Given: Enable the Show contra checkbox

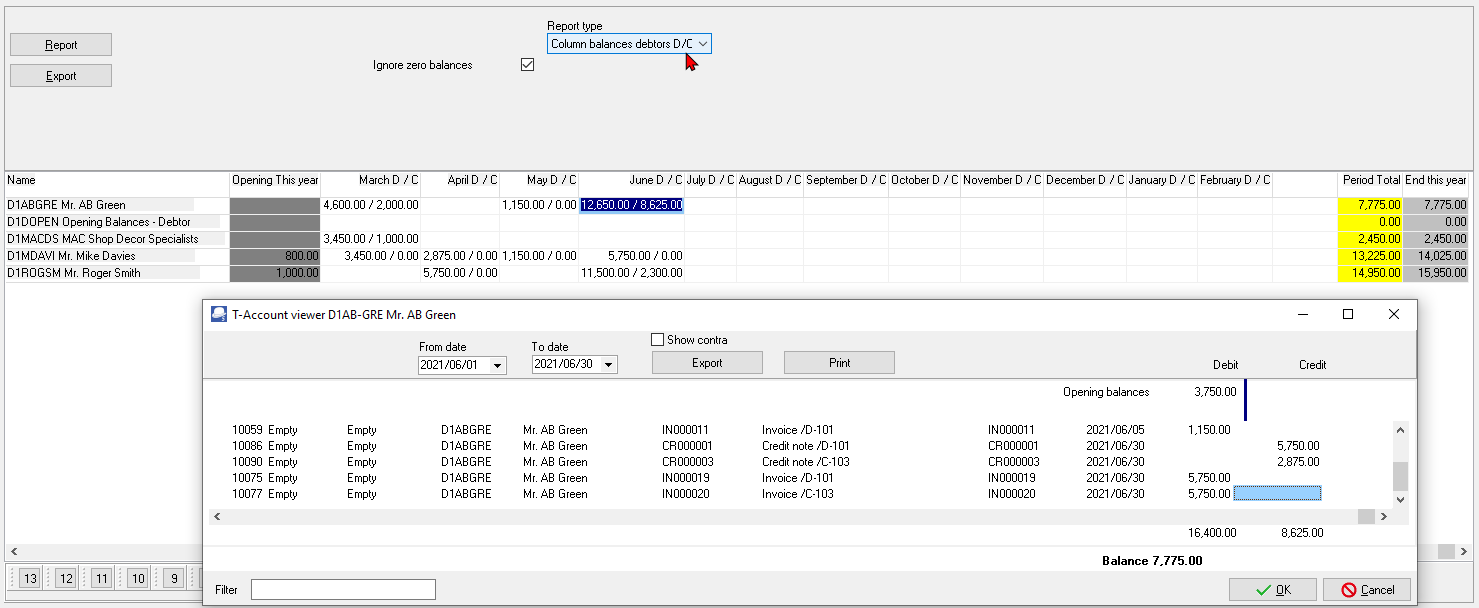Looking at the screenshot, I should pos(658,340).
